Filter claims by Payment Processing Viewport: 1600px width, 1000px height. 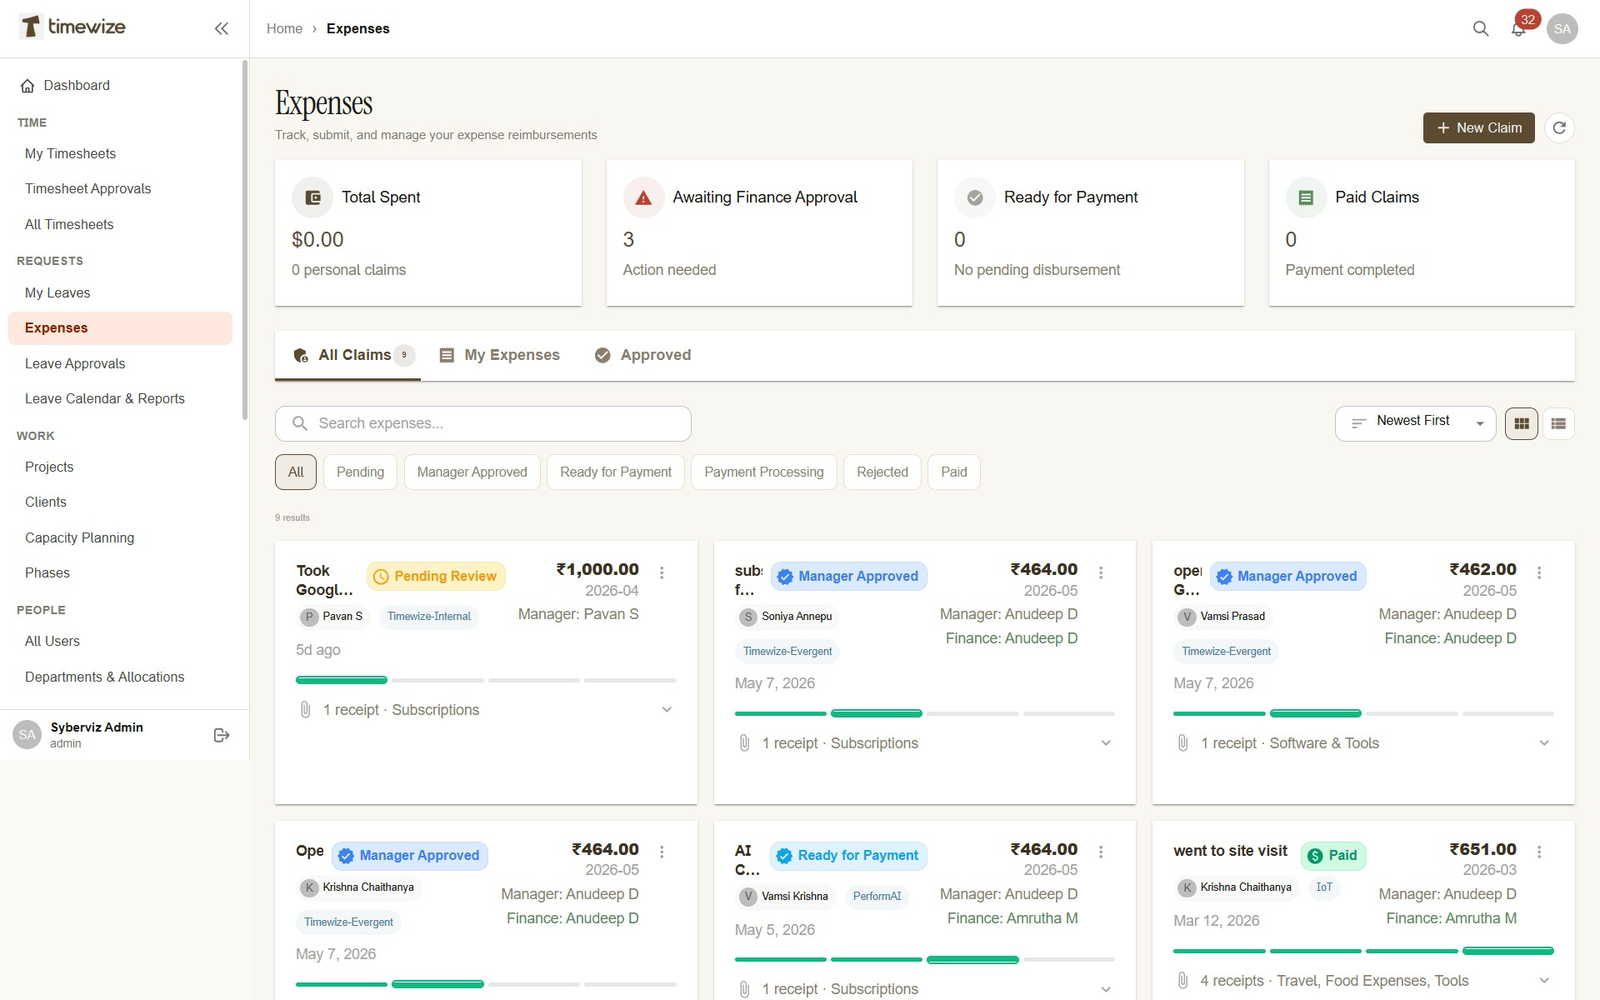click(x=764, y=472)
